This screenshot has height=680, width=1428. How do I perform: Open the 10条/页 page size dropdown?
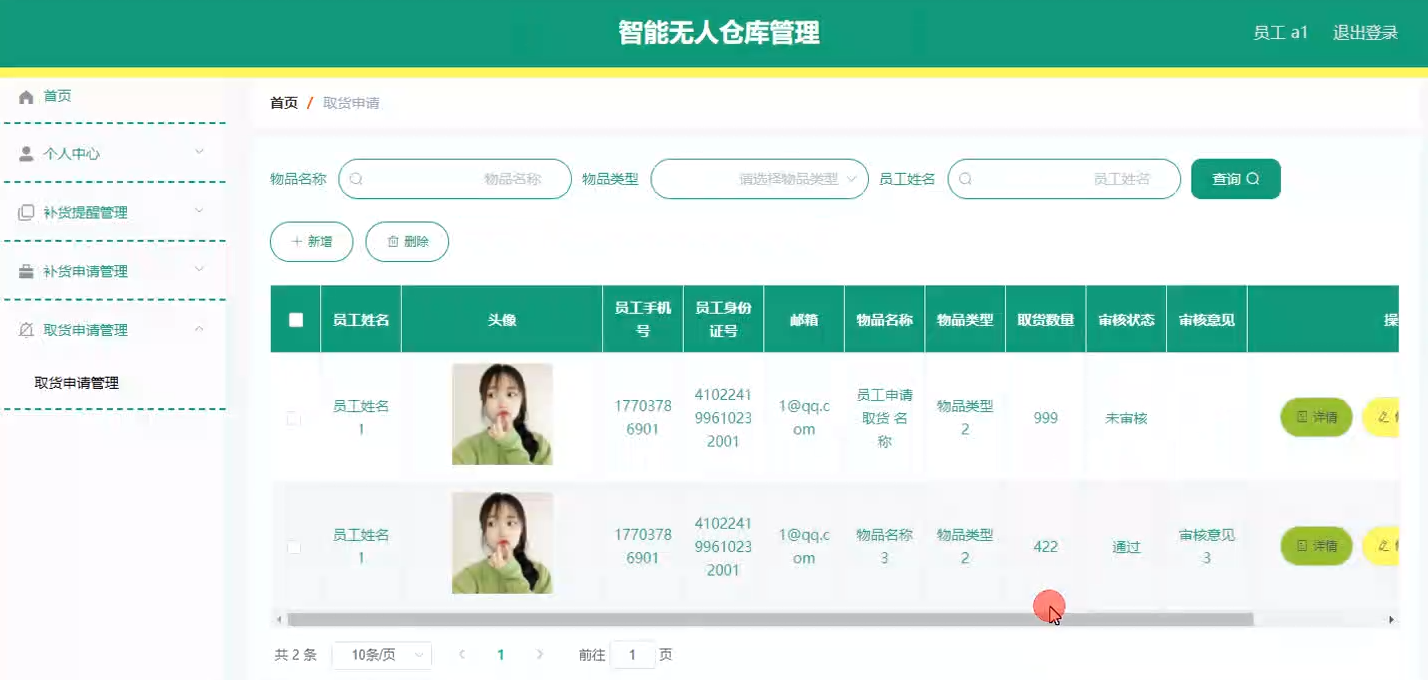click(381, 654)
